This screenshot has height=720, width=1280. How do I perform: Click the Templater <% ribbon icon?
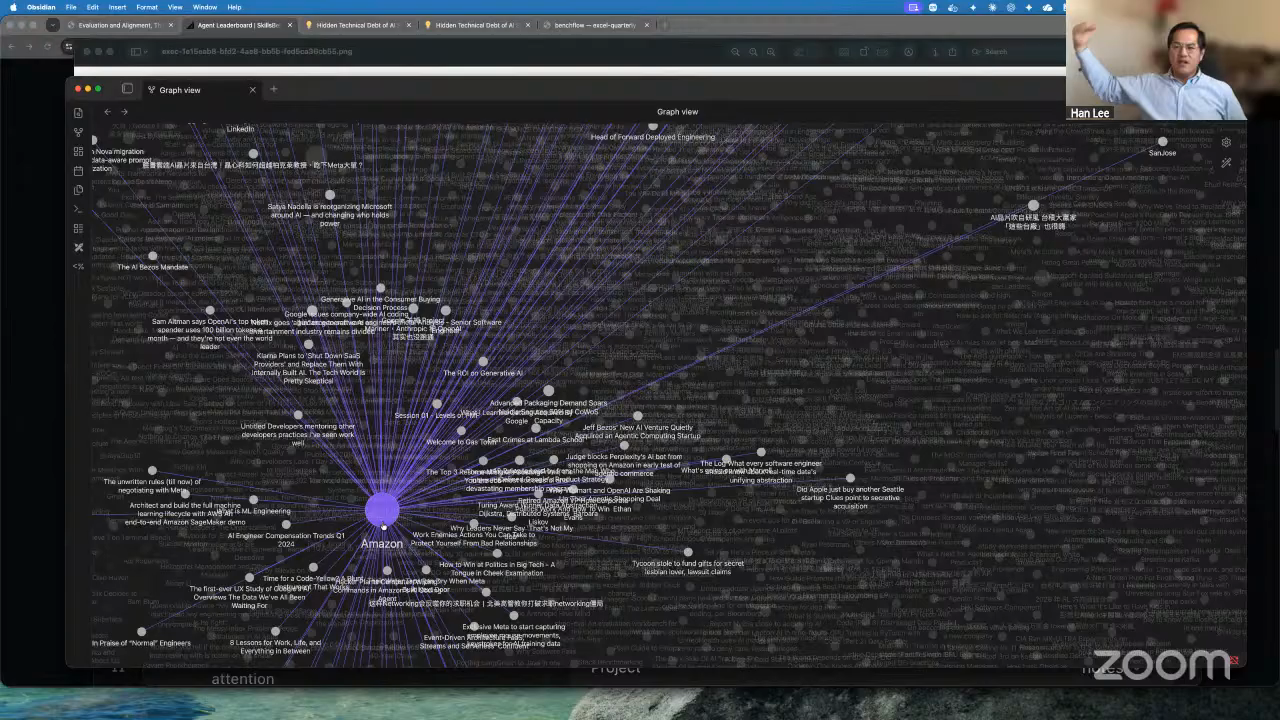(79, 266)
